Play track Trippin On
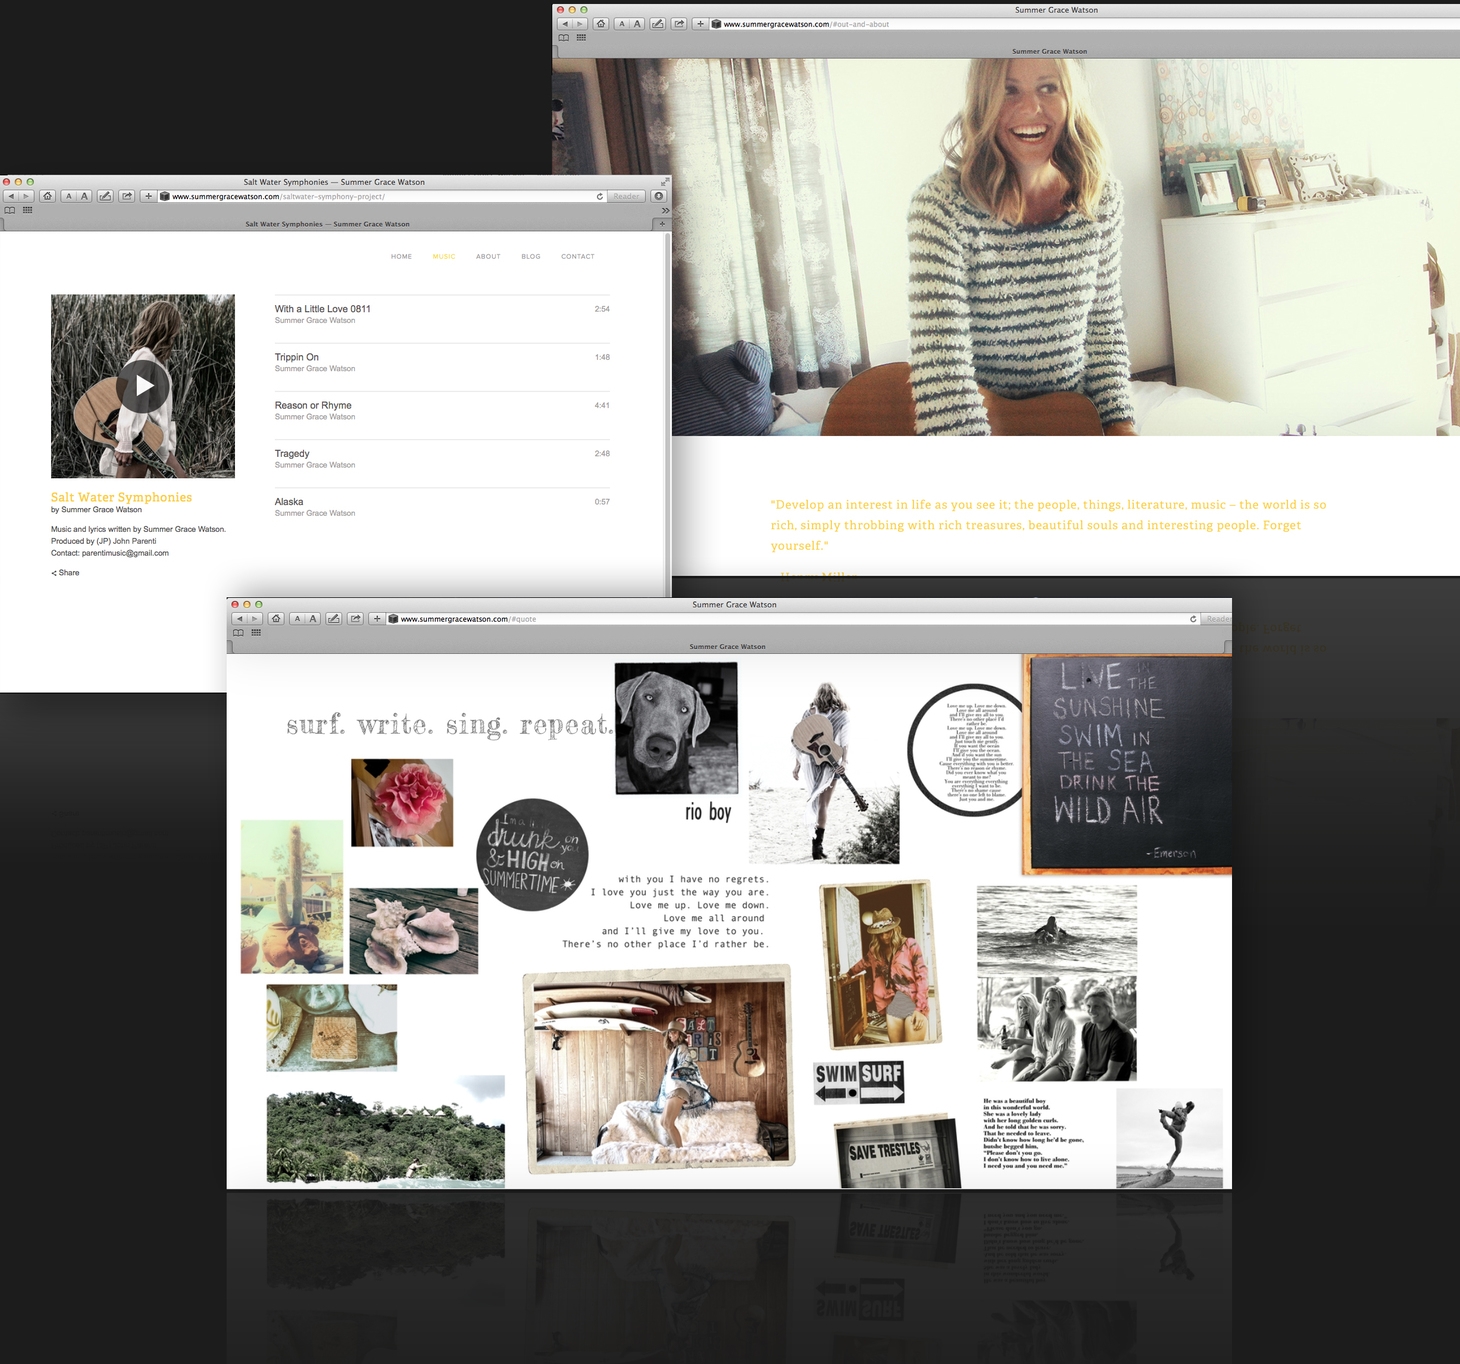The image size is (1460, 1364). [442, 362]
